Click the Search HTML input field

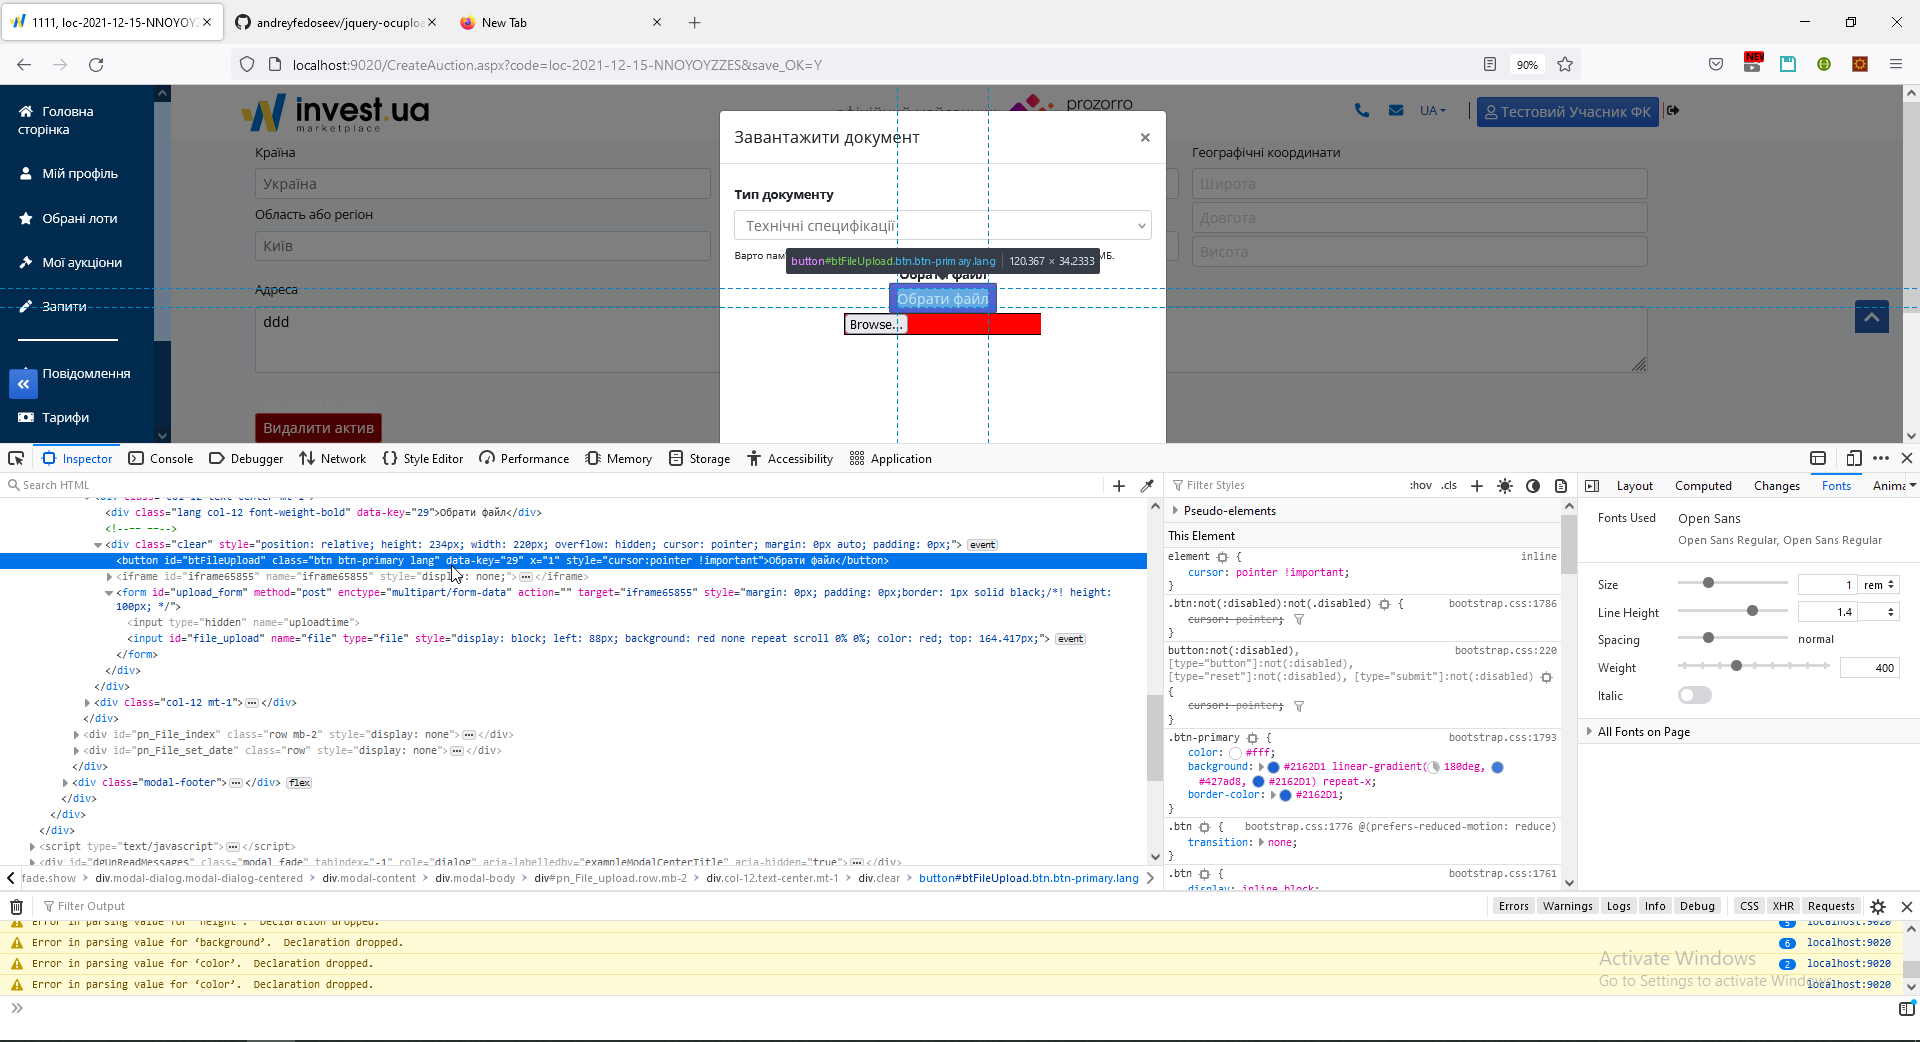(x=555, y=486)
